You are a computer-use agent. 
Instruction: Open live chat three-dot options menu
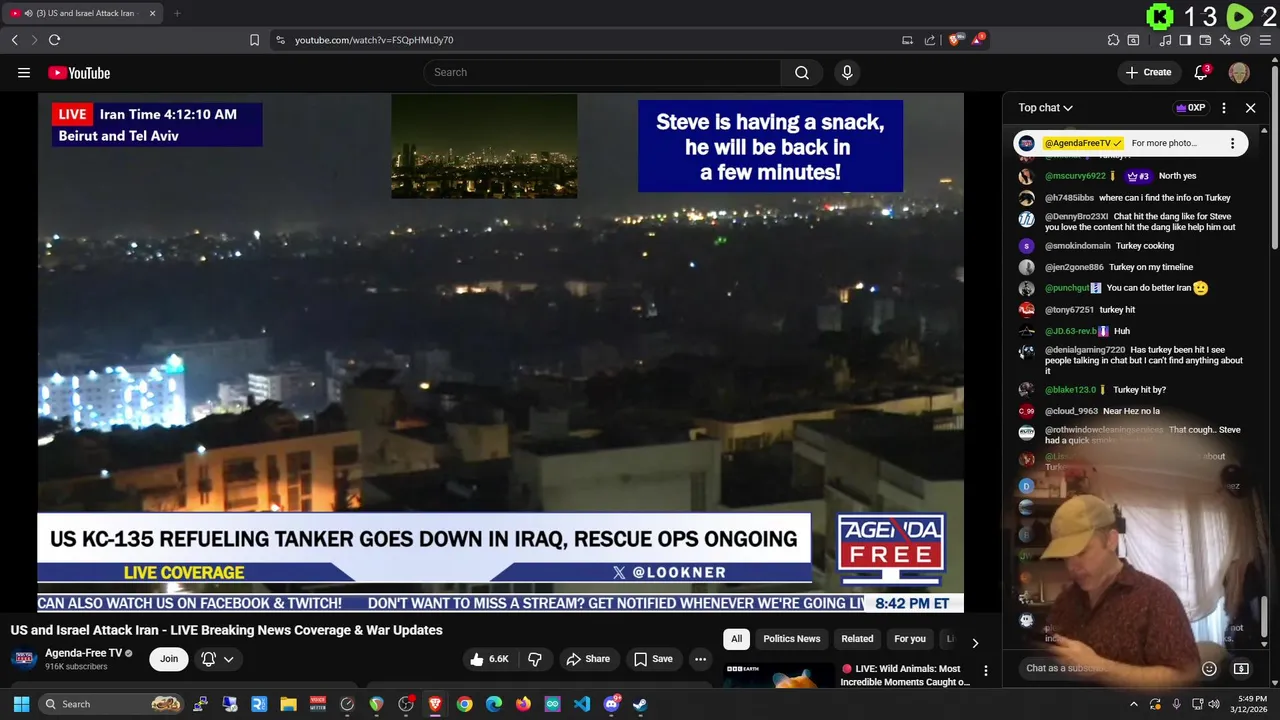(1223, 108)
